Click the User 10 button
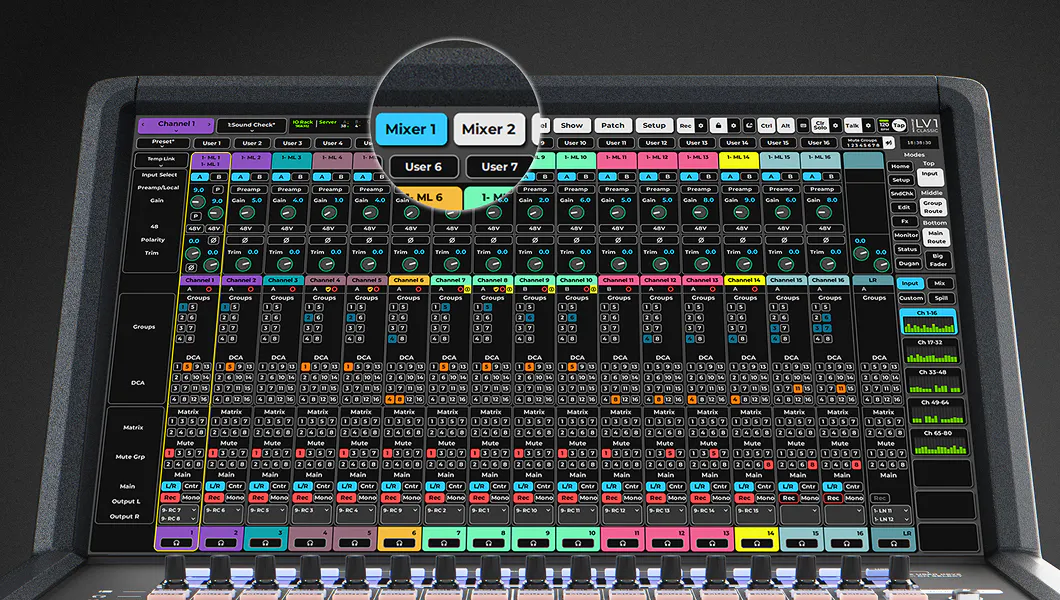Screen dimensions: 1060x600 pyautogui.click(x=575, y=143)
